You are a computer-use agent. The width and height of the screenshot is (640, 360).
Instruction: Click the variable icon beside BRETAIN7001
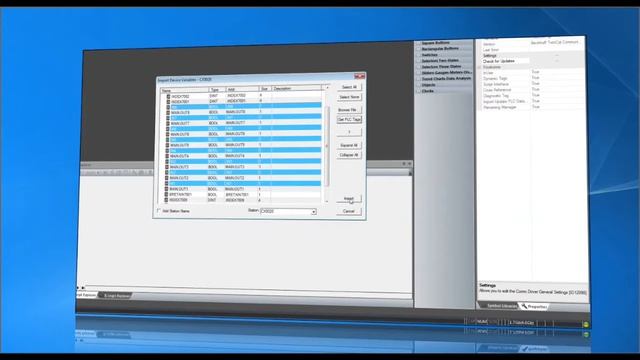[x=167, y=195]
